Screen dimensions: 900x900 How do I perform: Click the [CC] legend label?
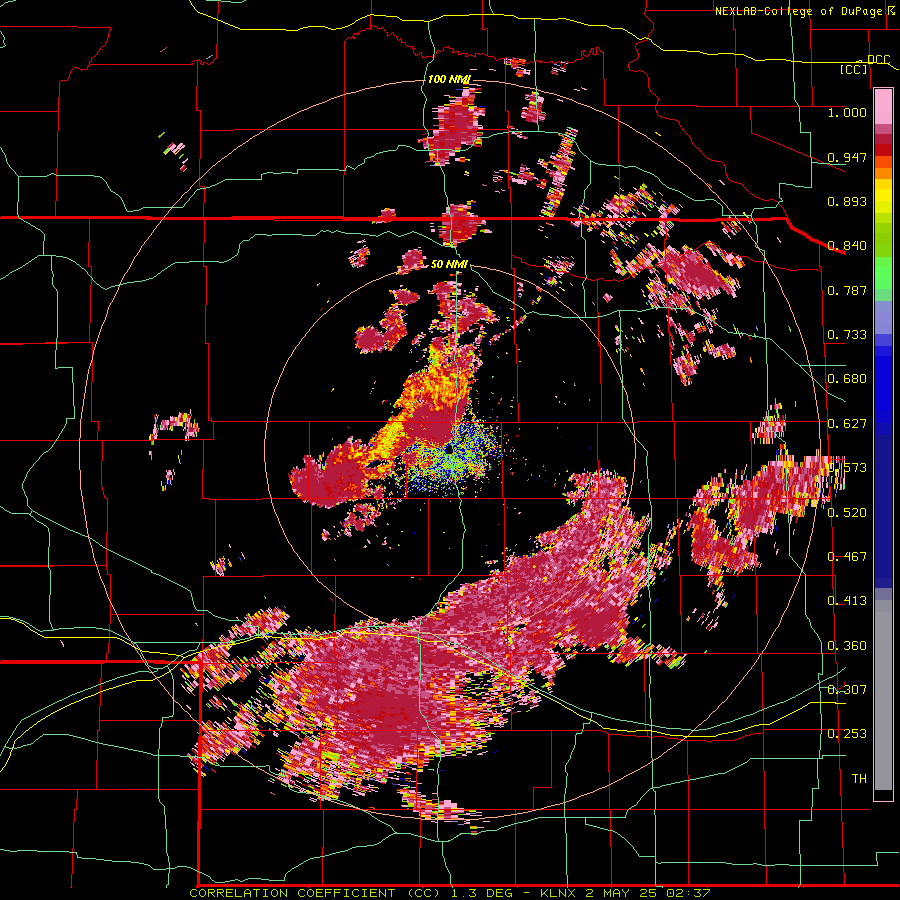click(854, 69)
